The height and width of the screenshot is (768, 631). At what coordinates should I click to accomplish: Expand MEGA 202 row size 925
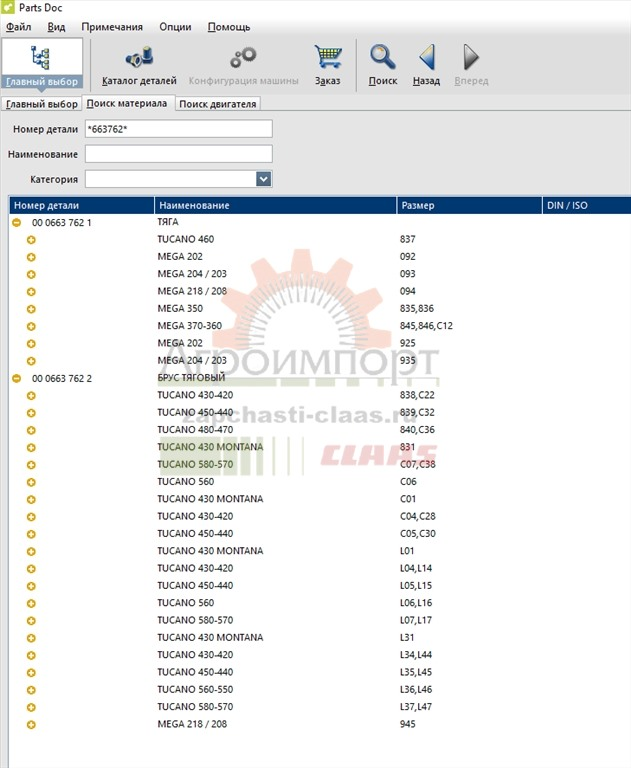(31, 344)
